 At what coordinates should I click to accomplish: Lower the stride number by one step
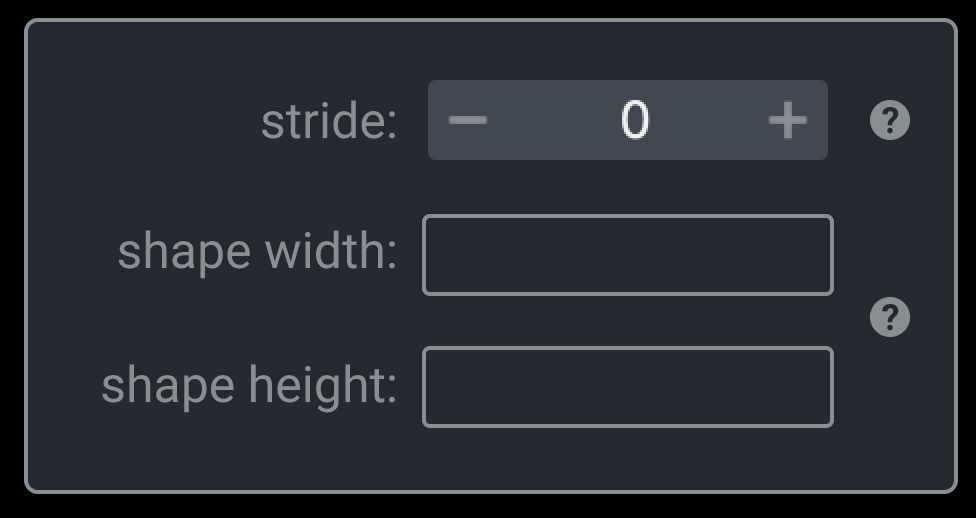click(x=467, y=120)
